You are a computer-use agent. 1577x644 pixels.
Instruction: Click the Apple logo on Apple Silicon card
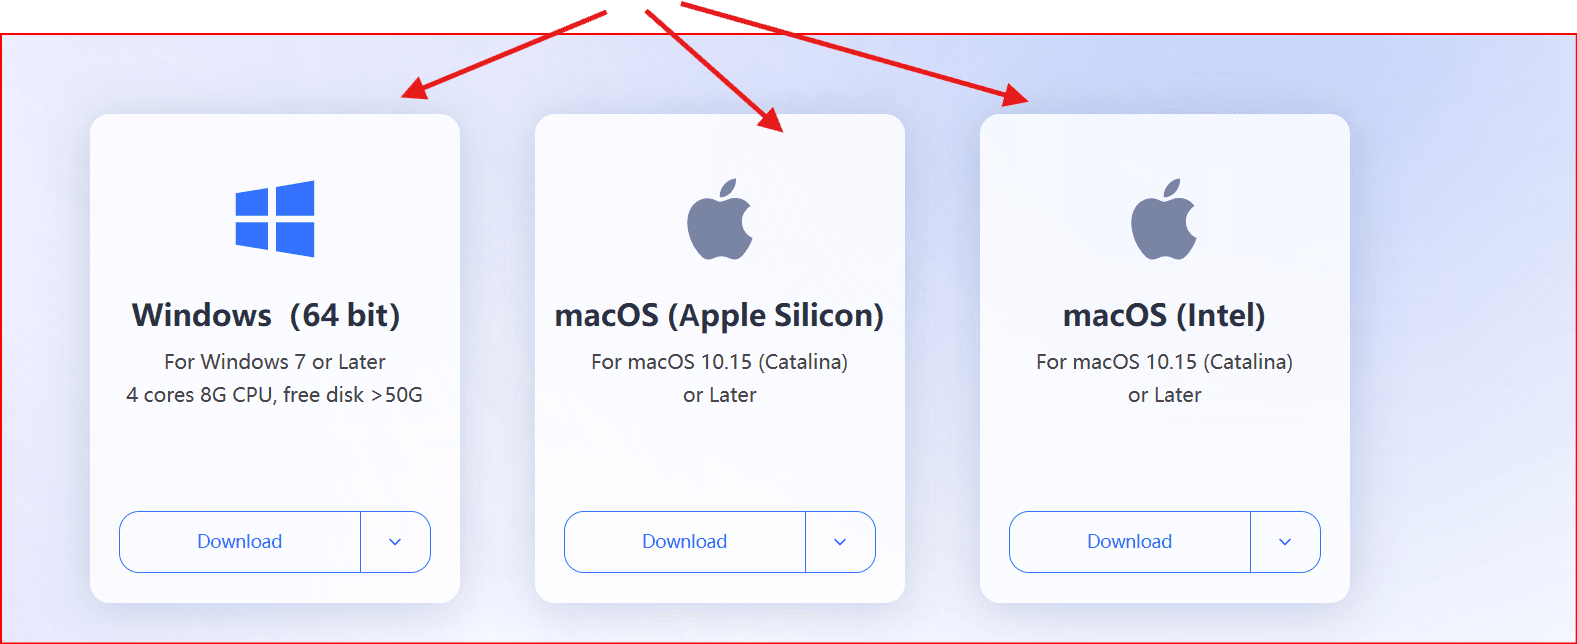pyautogui.click(x=720, y=219)
